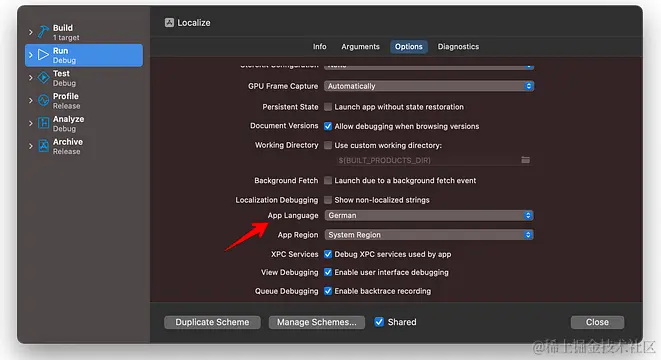
Task: Click the Test diamond icon
Action: point(43,78)
